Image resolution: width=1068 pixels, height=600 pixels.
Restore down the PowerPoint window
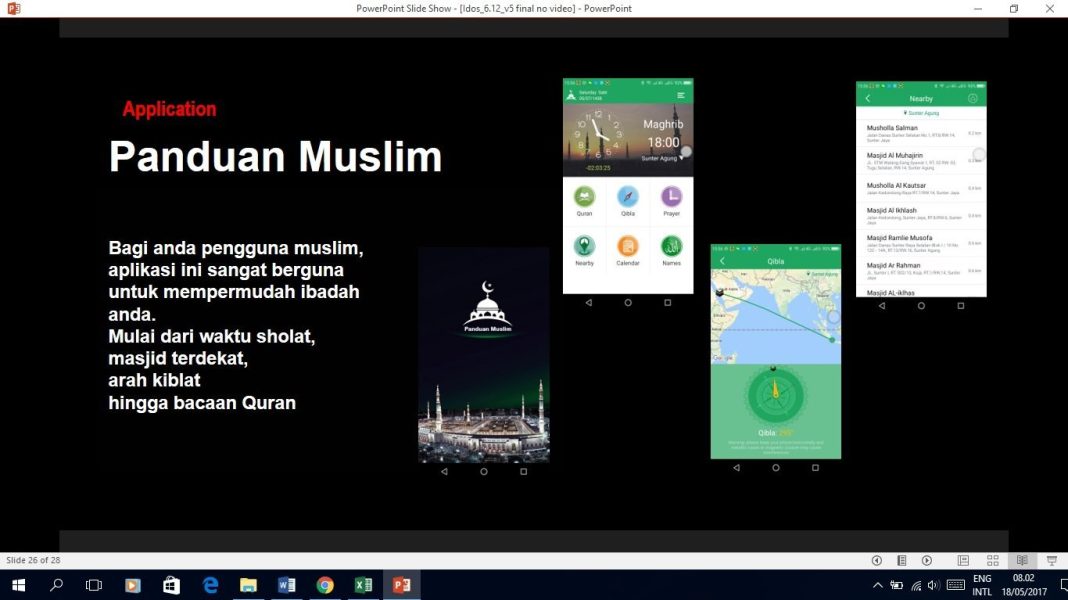1014,8
